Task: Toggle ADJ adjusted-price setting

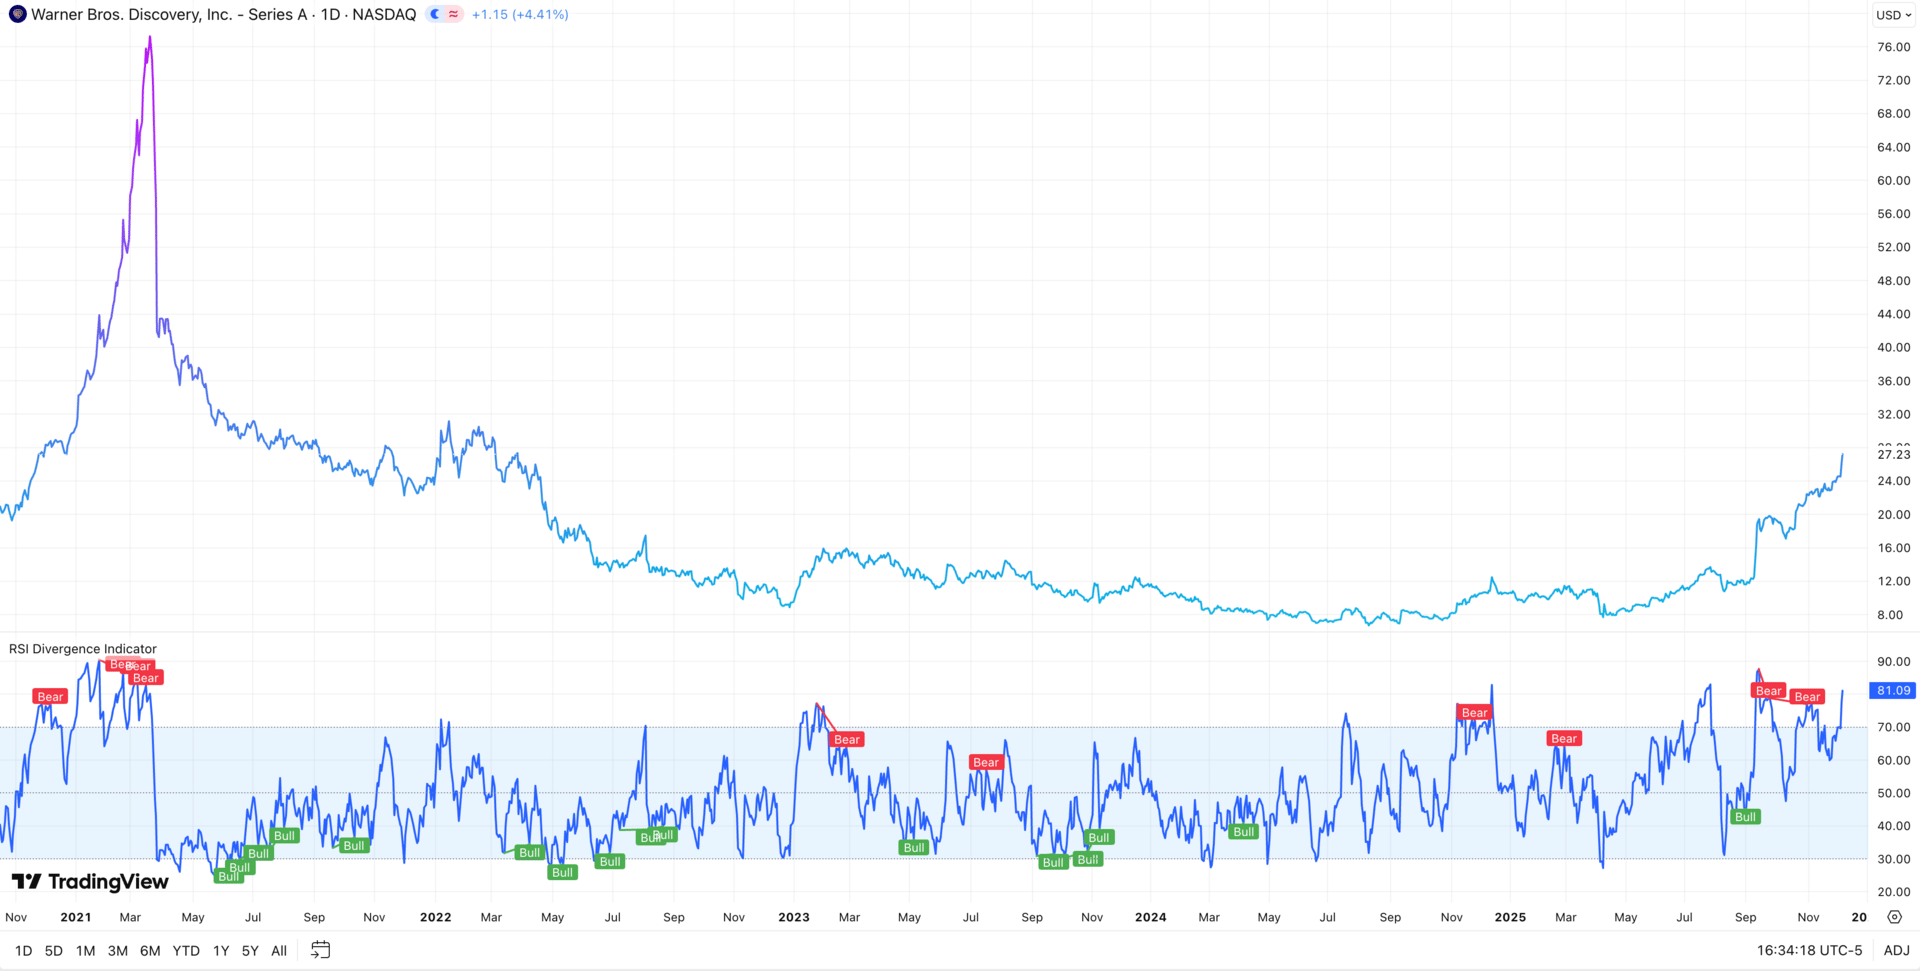Action: [1897, 950]
